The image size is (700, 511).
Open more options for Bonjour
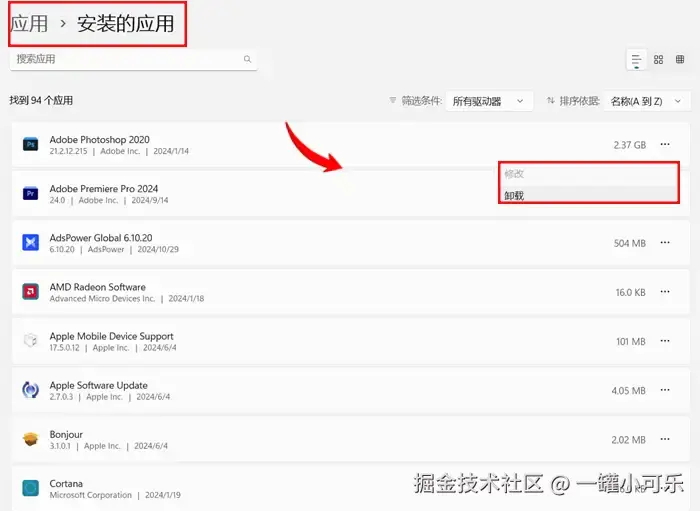point(665,439)
